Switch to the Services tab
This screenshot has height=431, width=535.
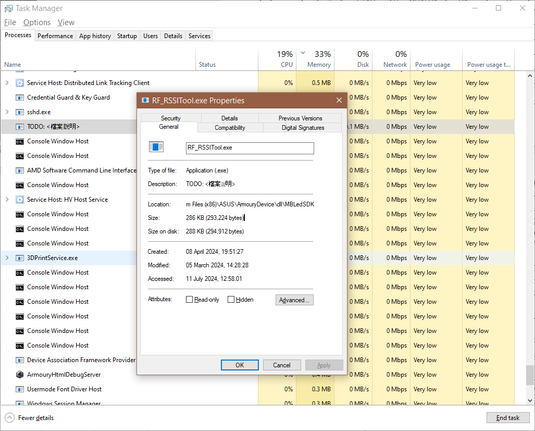pos(199,36)
